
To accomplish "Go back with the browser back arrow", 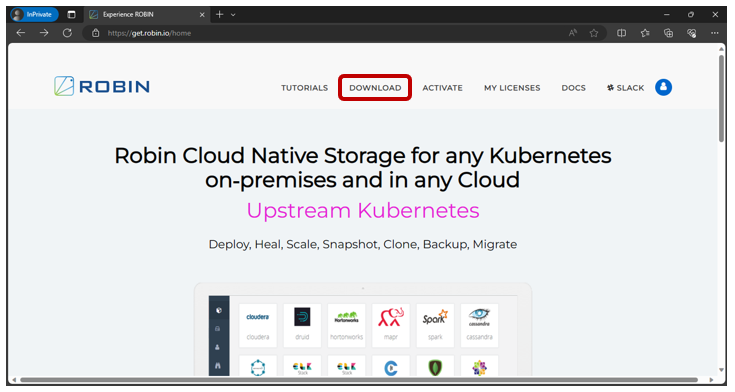I will 21,33.
